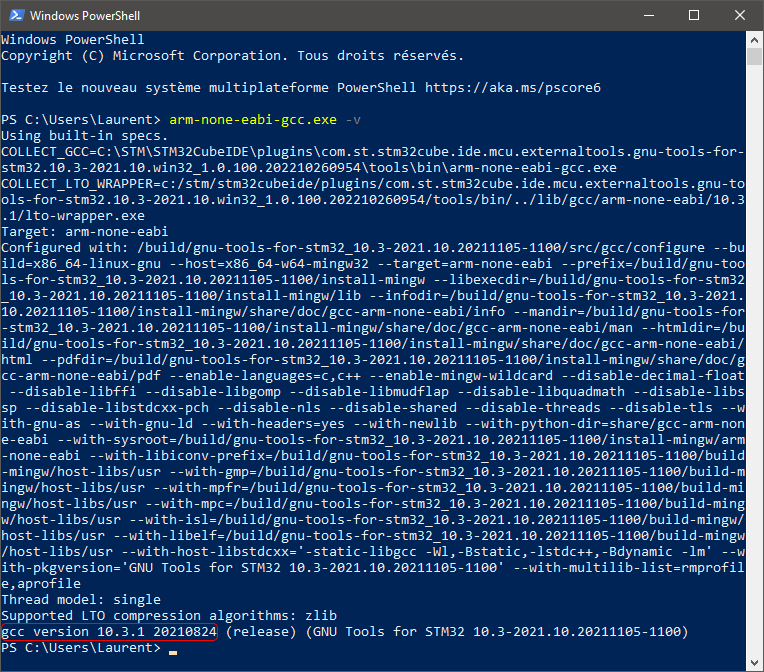Click 'Tous droits réservés.' text
This screenshot has width=764, height=672.
click(x=380, y=56)
